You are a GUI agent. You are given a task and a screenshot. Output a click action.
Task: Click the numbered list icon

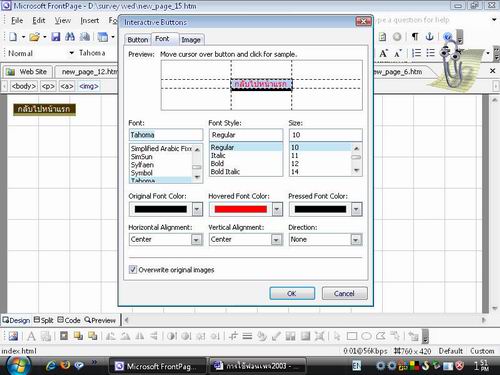pyautogui.click(x=416, y=53)
